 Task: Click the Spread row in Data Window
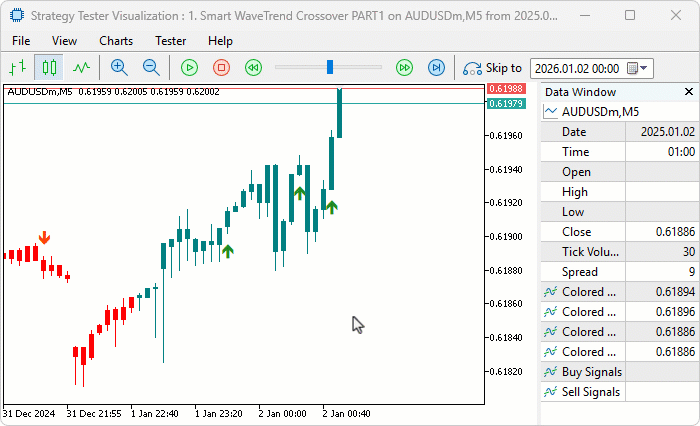click(x=619, y=271)
